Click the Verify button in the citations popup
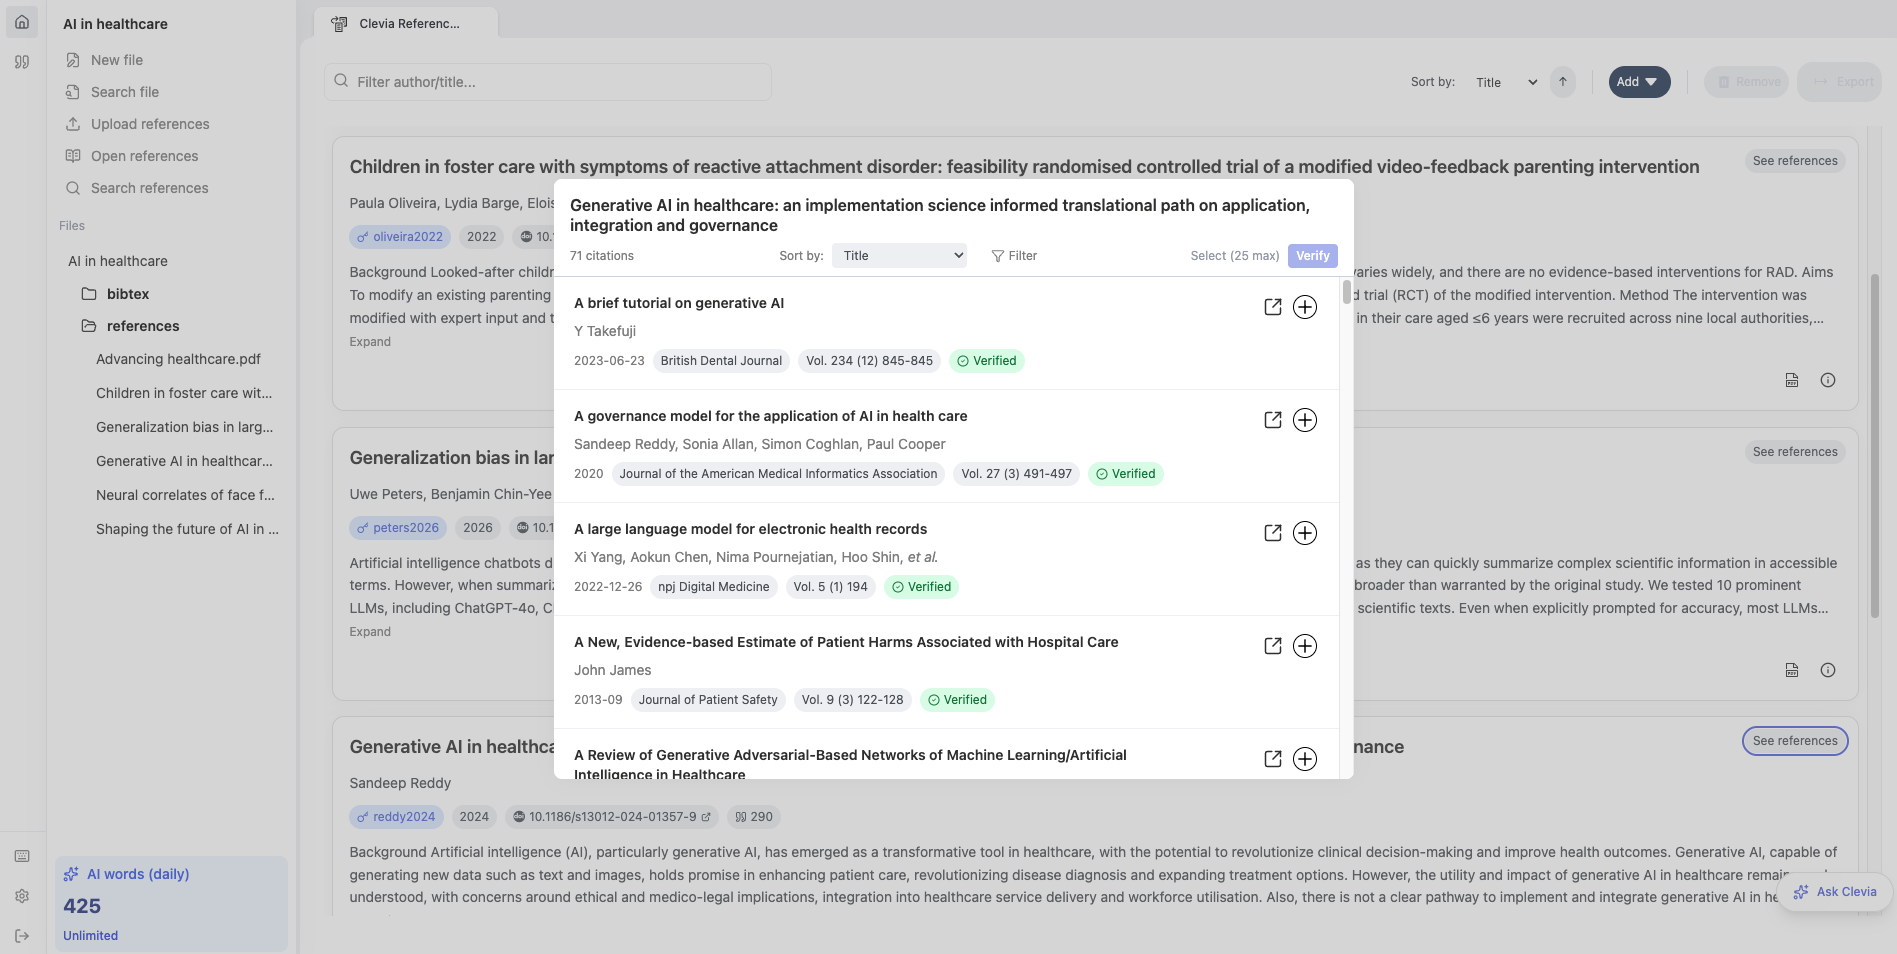The image size is (1897, 954). (x=1311, y=256)
